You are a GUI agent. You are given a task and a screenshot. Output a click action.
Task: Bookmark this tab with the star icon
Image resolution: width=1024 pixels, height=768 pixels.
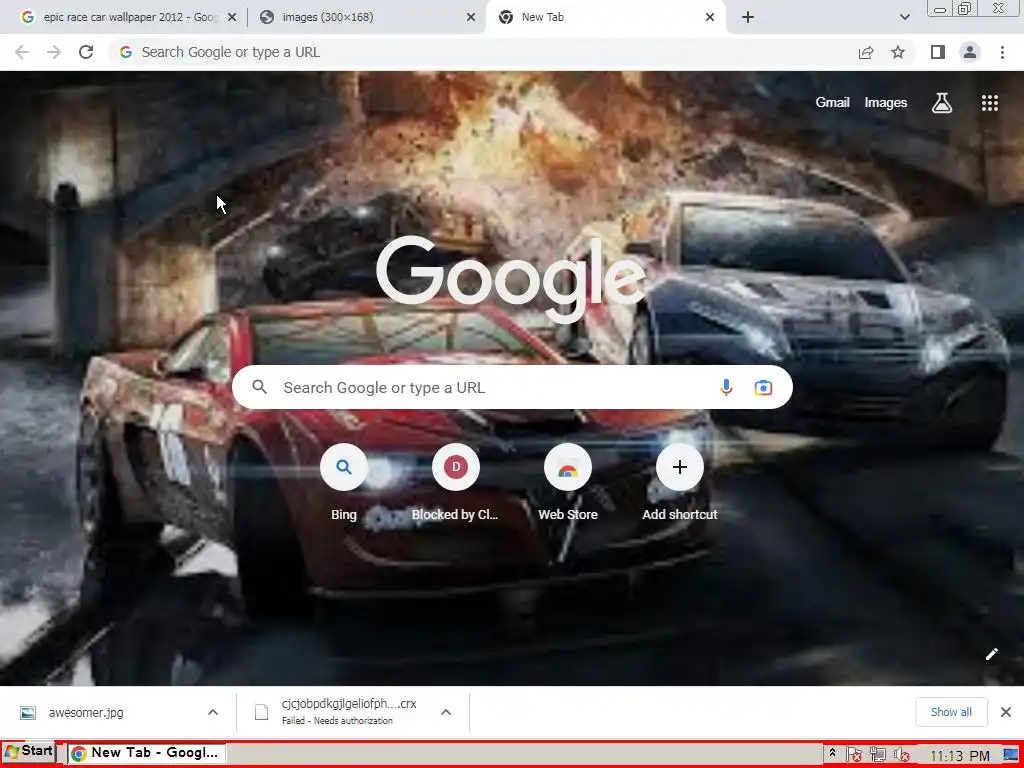[898, 52]
